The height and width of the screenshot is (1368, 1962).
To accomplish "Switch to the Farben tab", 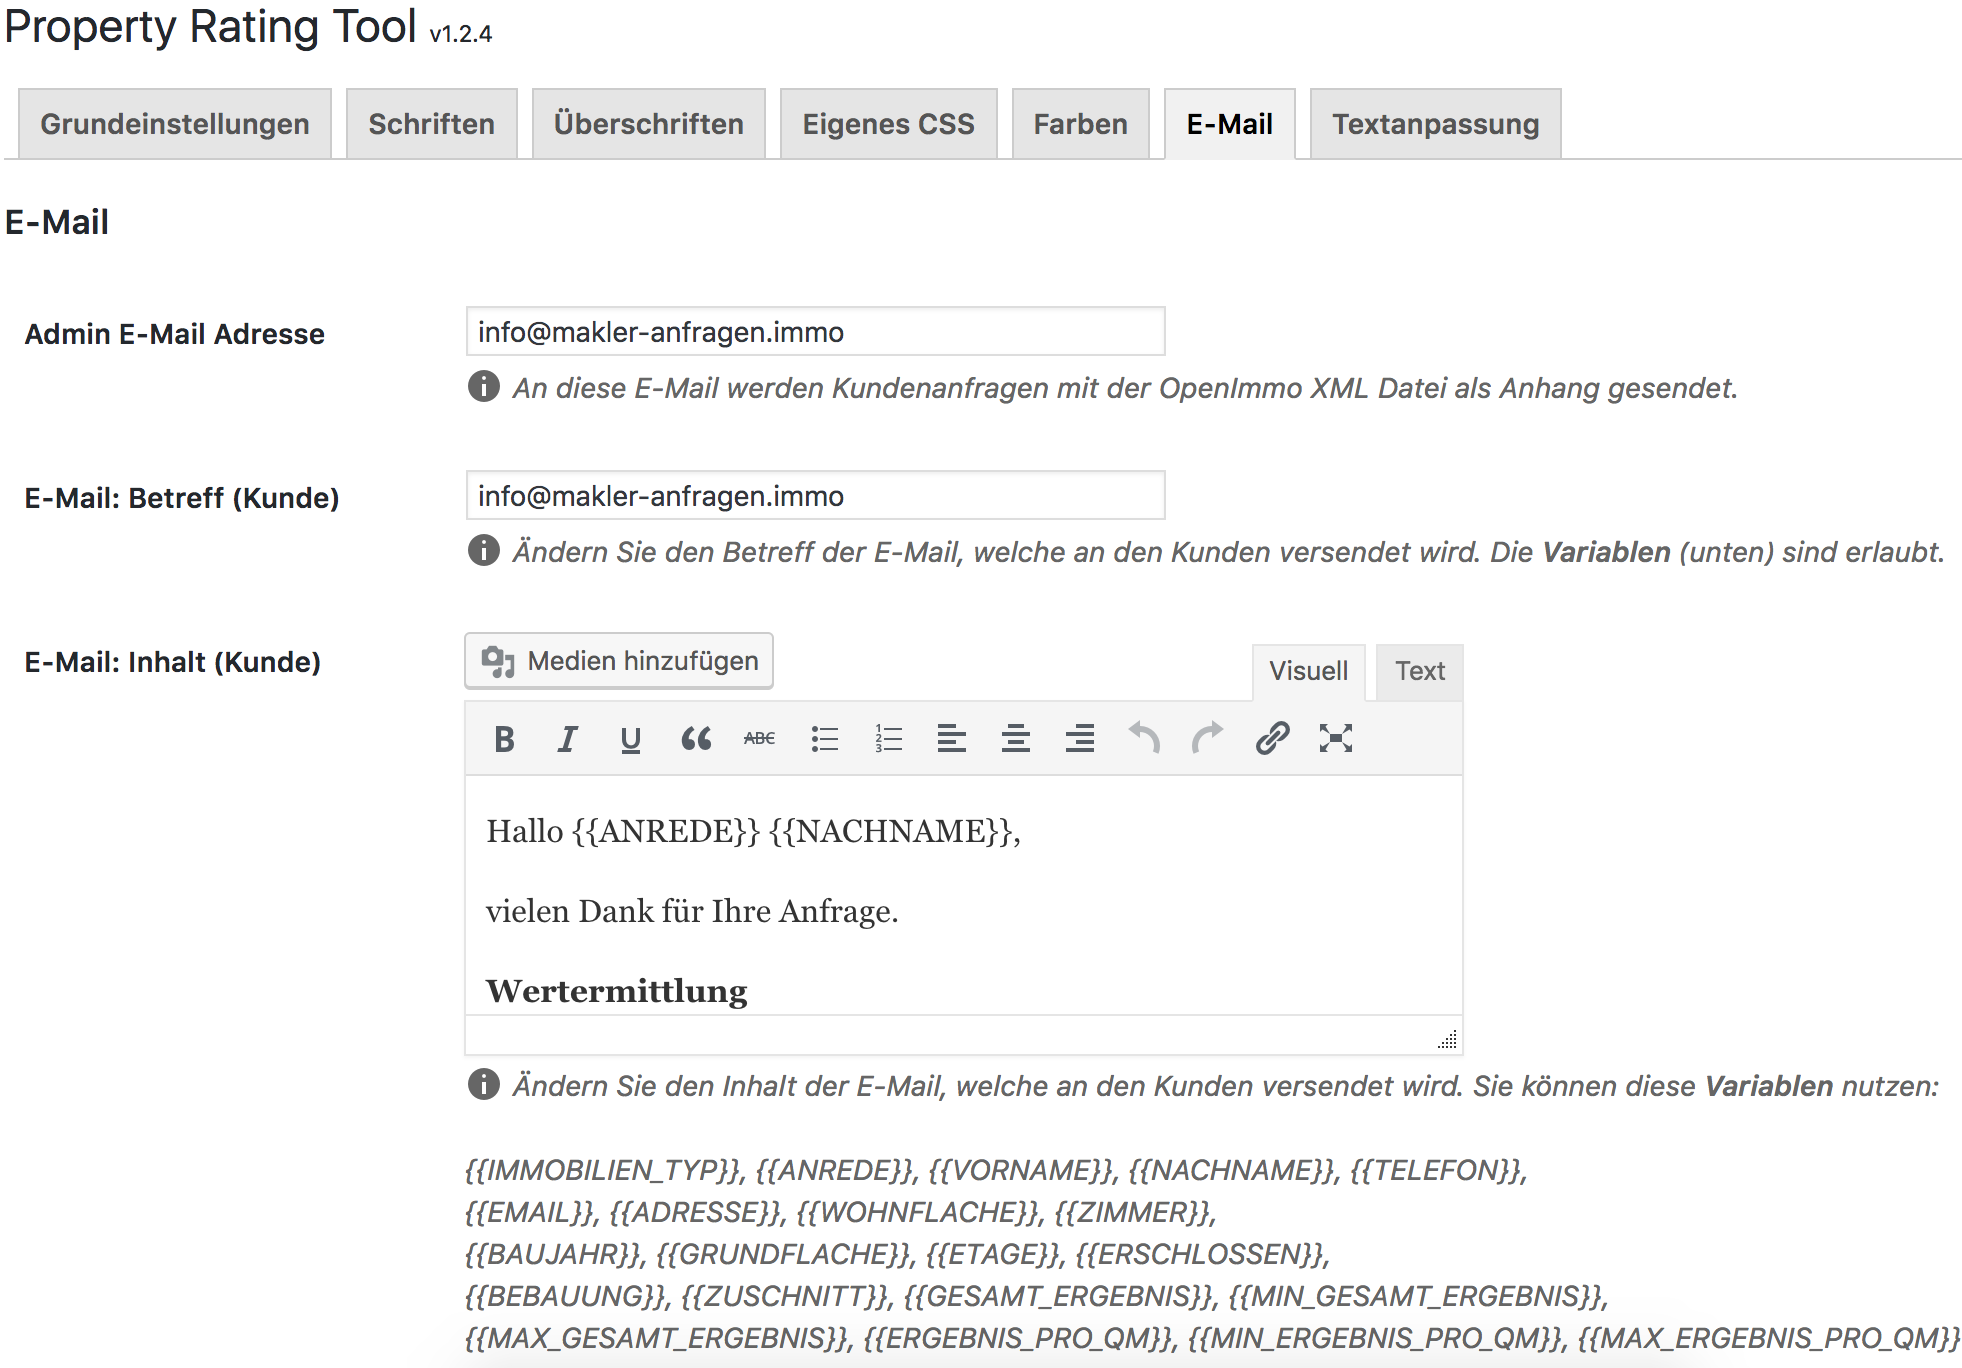I will point(1080,124).
